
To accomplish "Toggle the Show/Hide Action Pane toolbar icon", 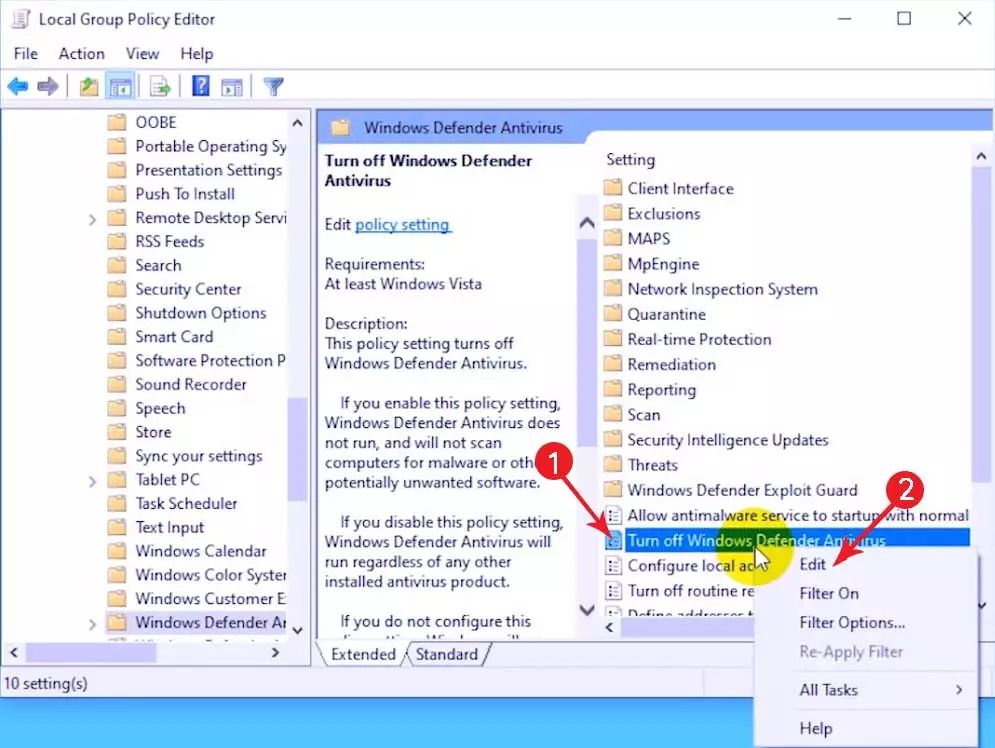I will [232, 86].
